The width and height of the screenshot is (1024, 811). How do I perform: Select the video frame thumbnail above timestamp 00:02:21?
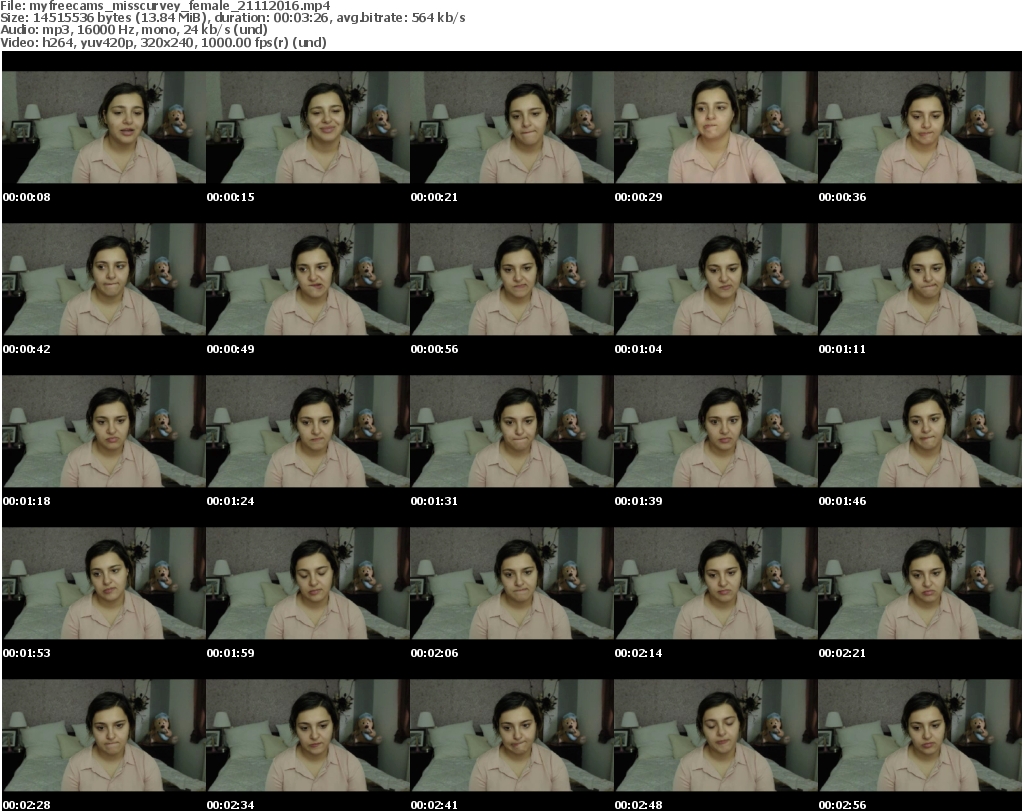click(920, 583)
